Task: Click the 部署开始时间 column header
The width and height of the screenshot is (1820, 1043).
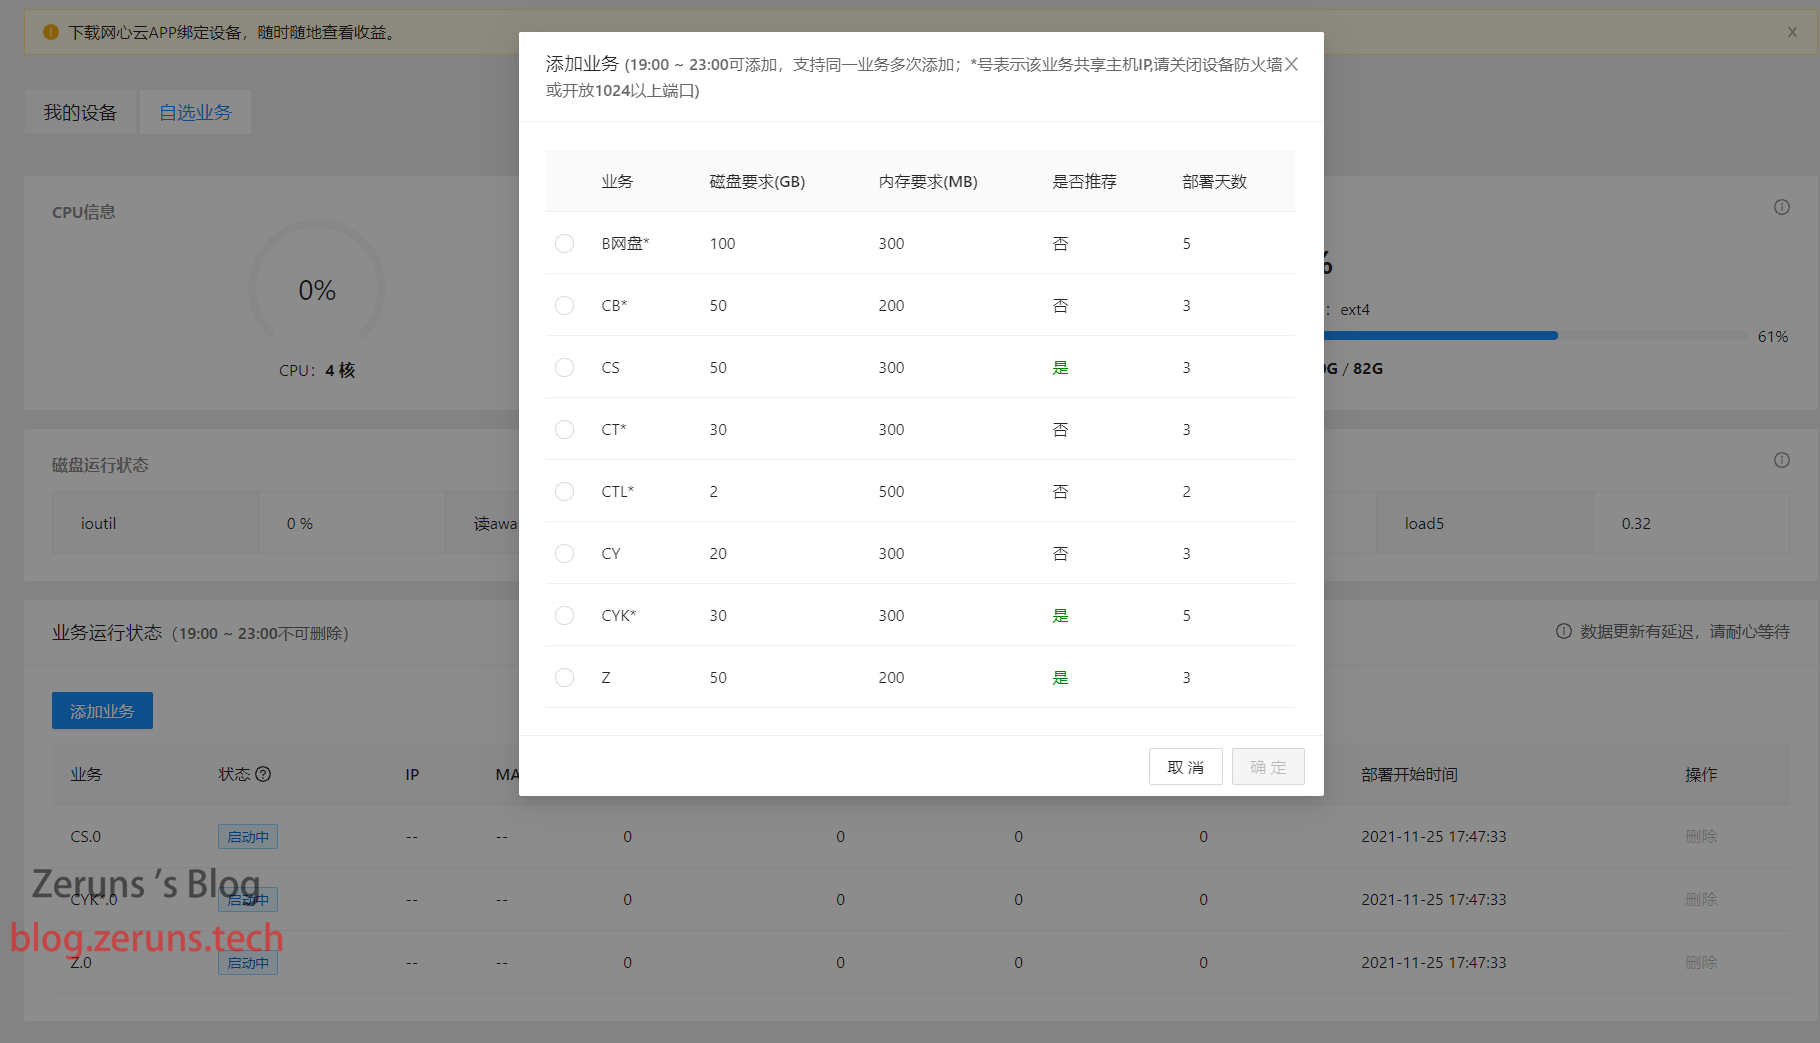Action: coord(1409,774)
